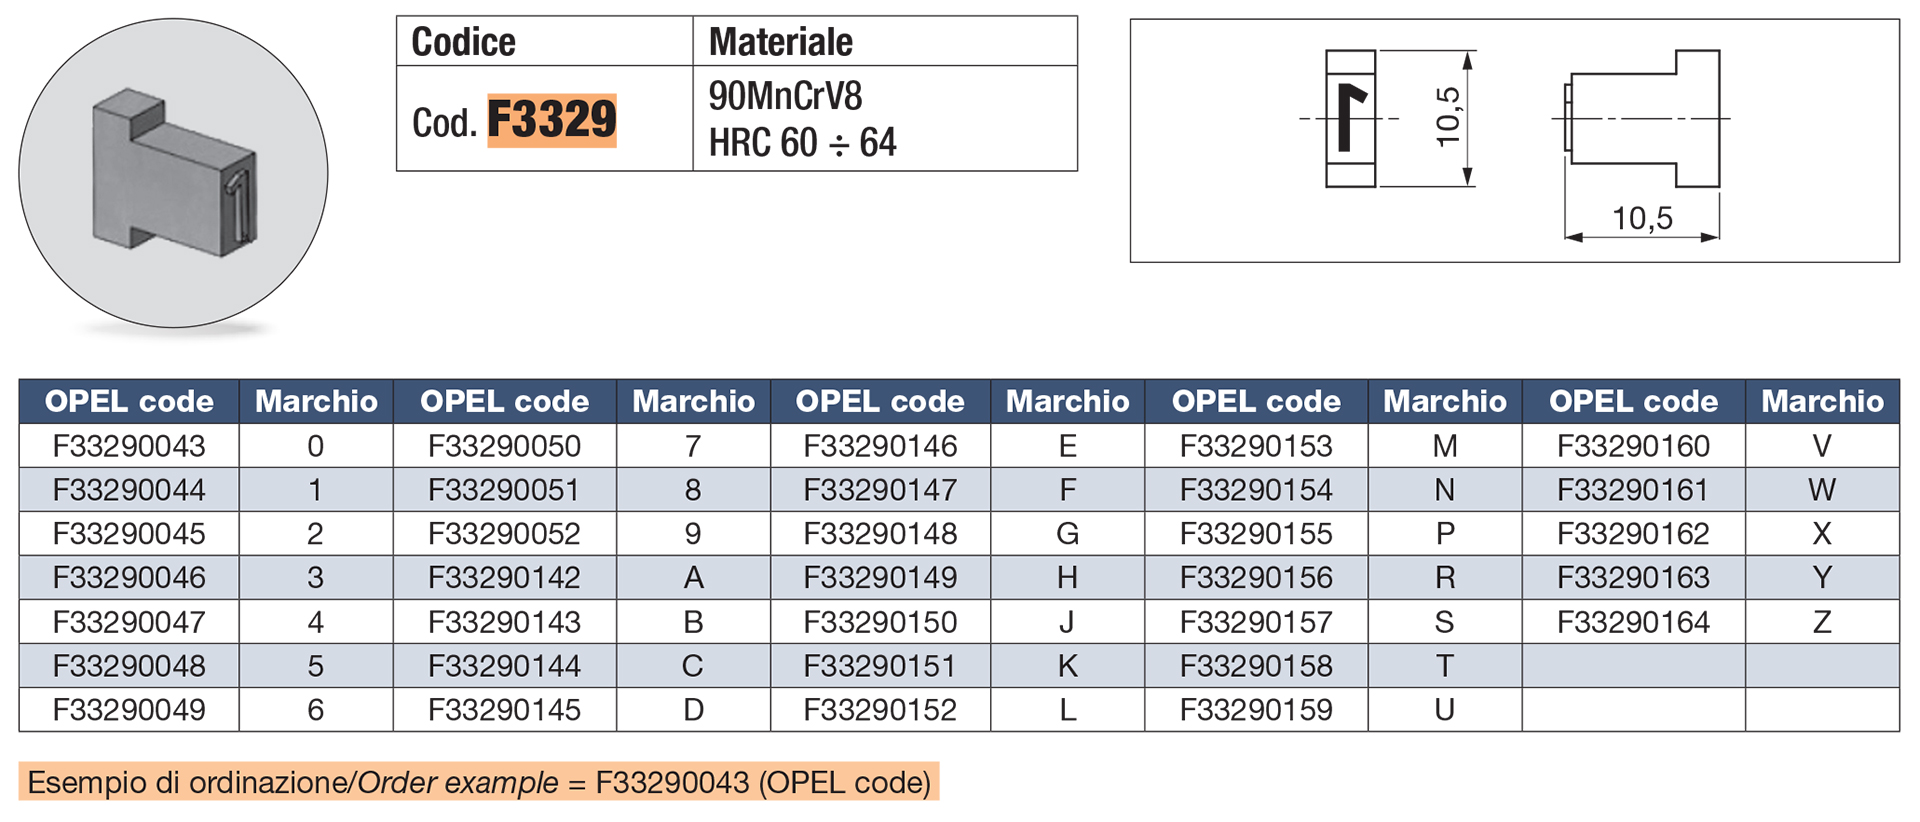Select OPEL code F33290142 for A

(504, 578)
